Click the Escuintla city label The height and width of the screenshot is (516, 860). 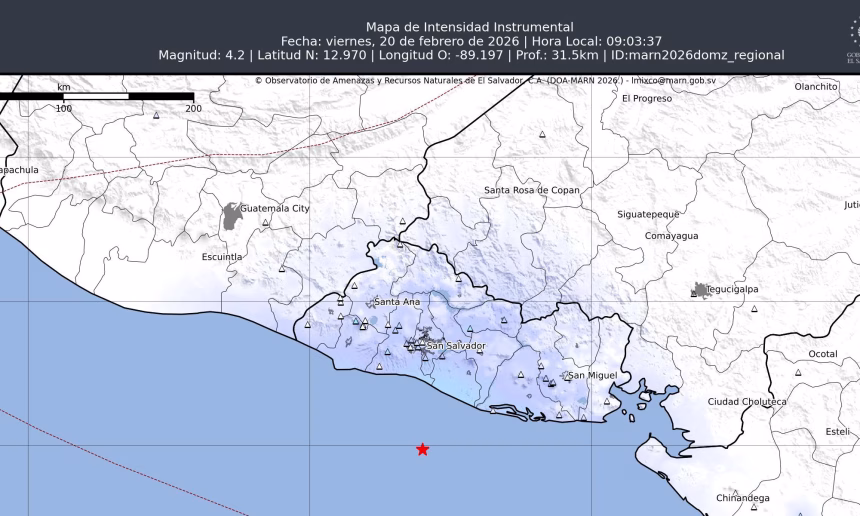pyautogui.click(x=222, y=257)
